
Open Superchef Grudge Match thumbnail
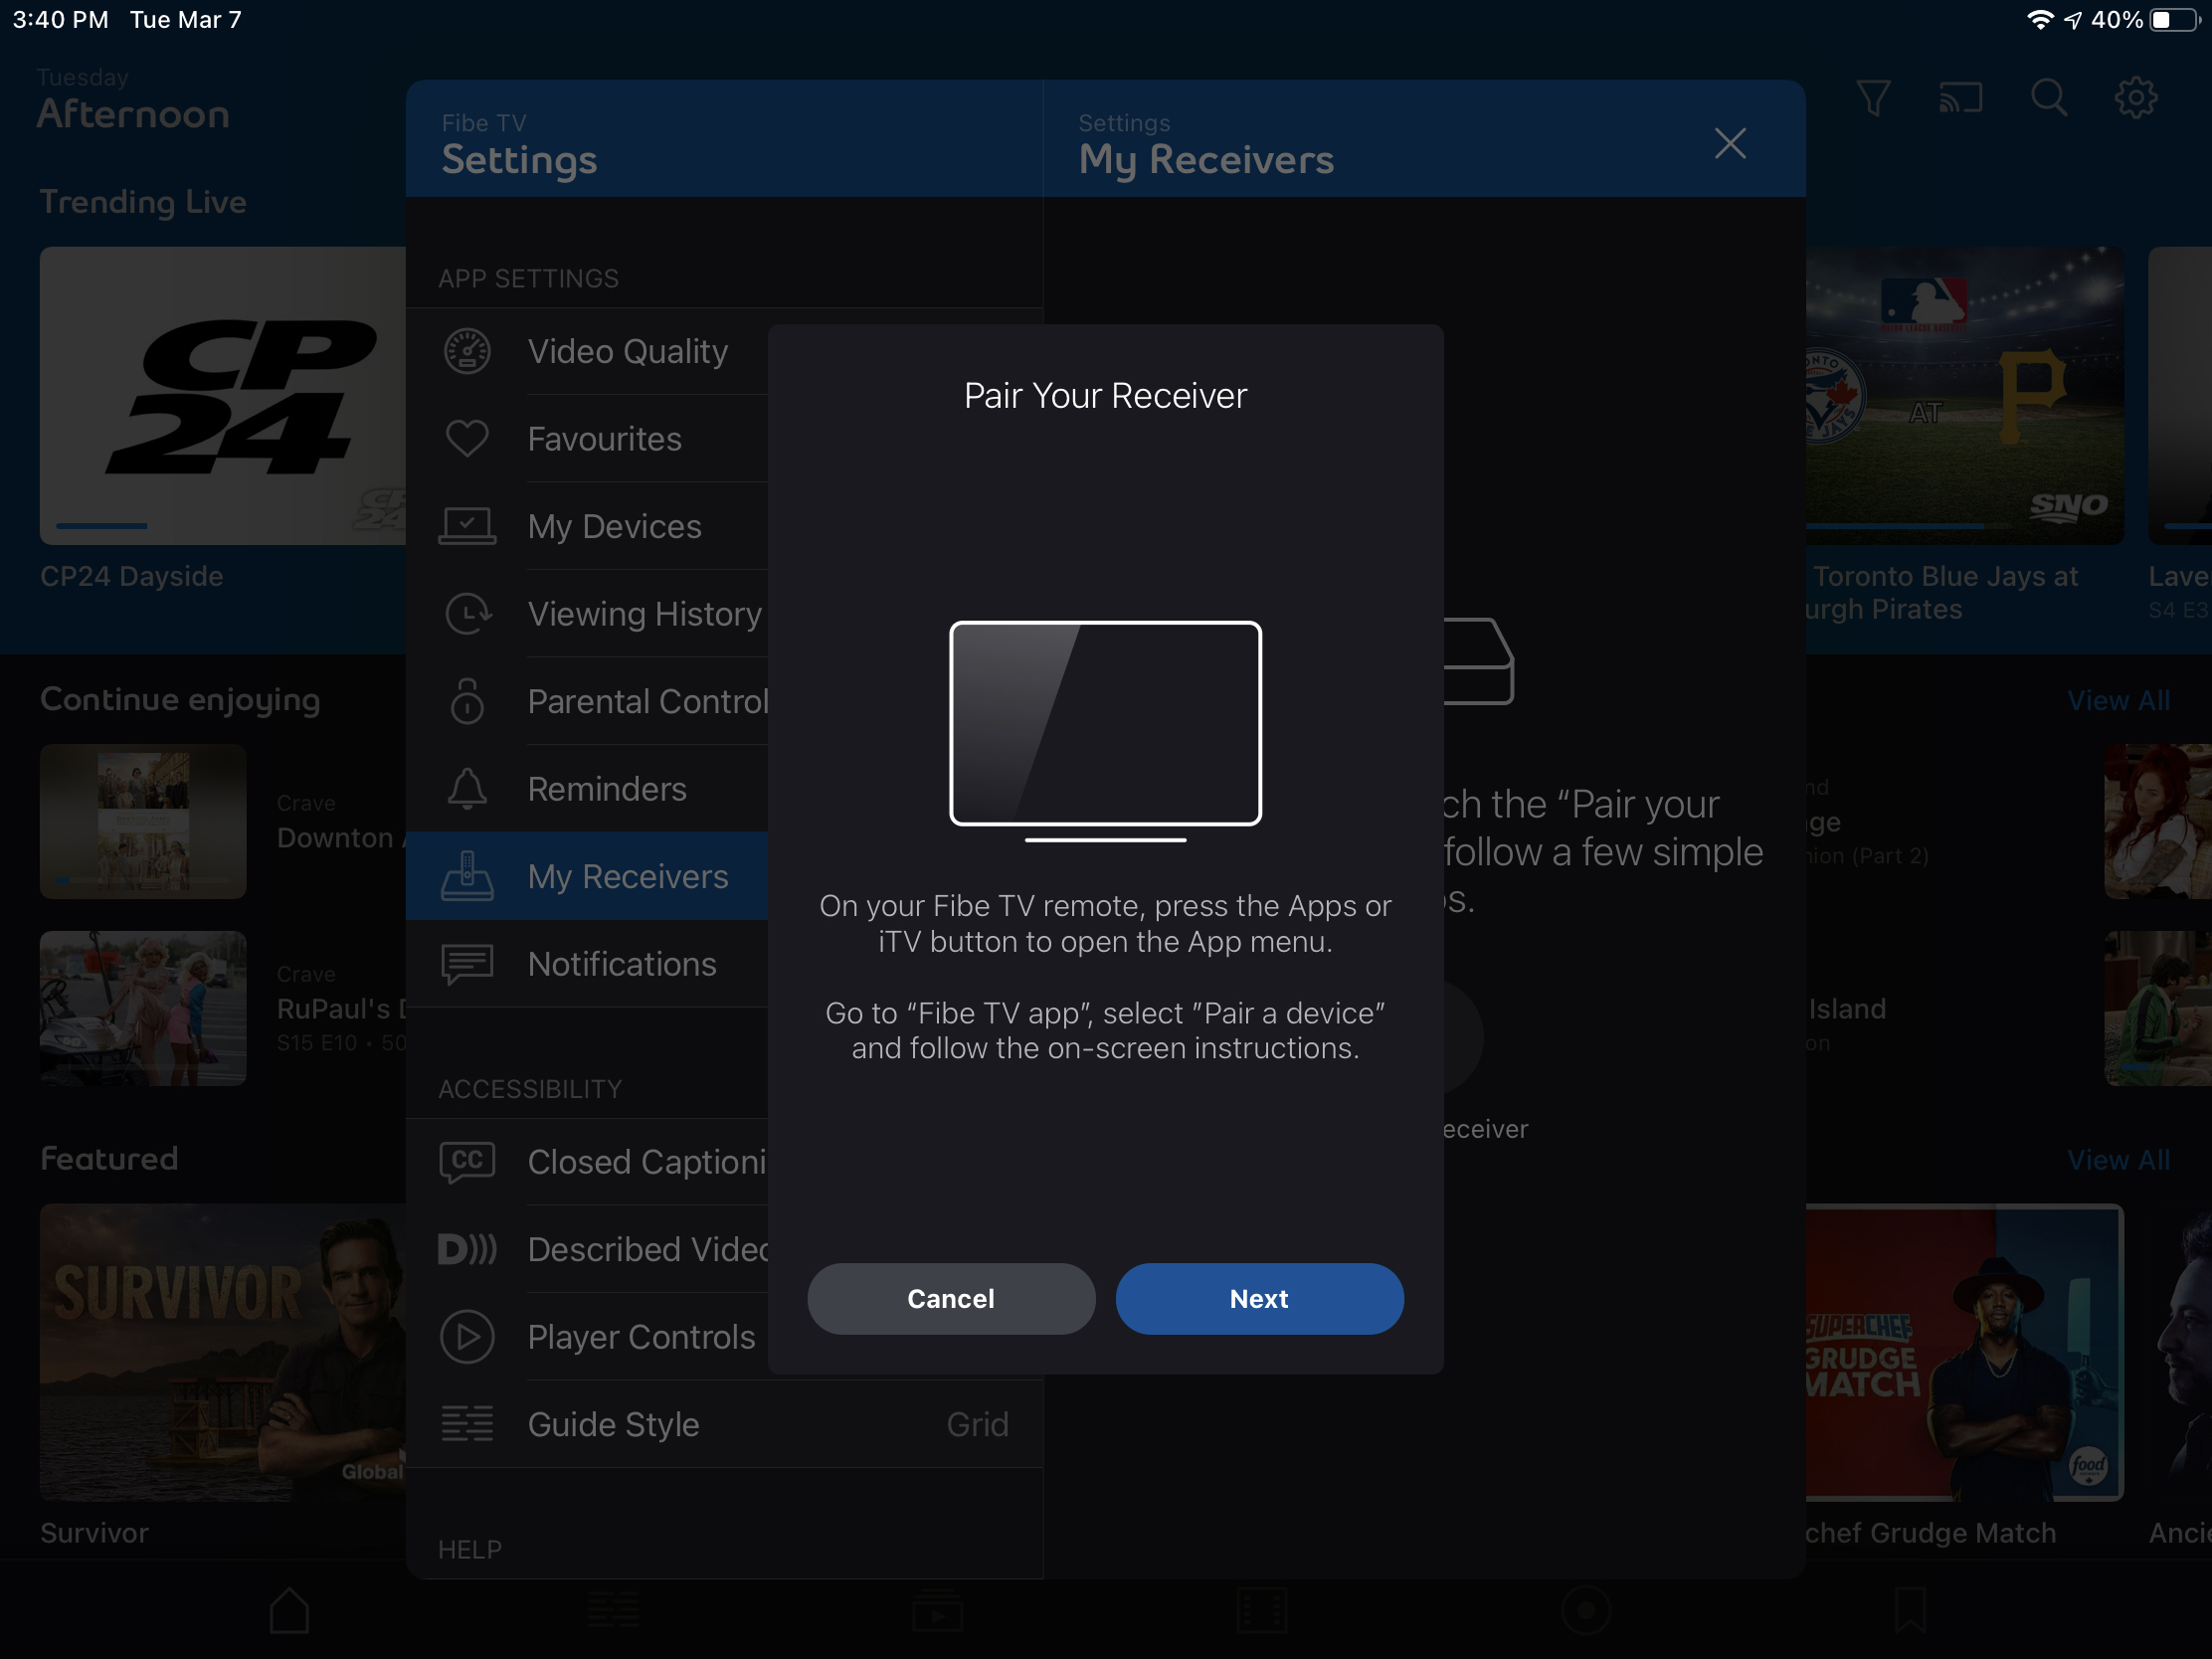pos(1964,1352)
